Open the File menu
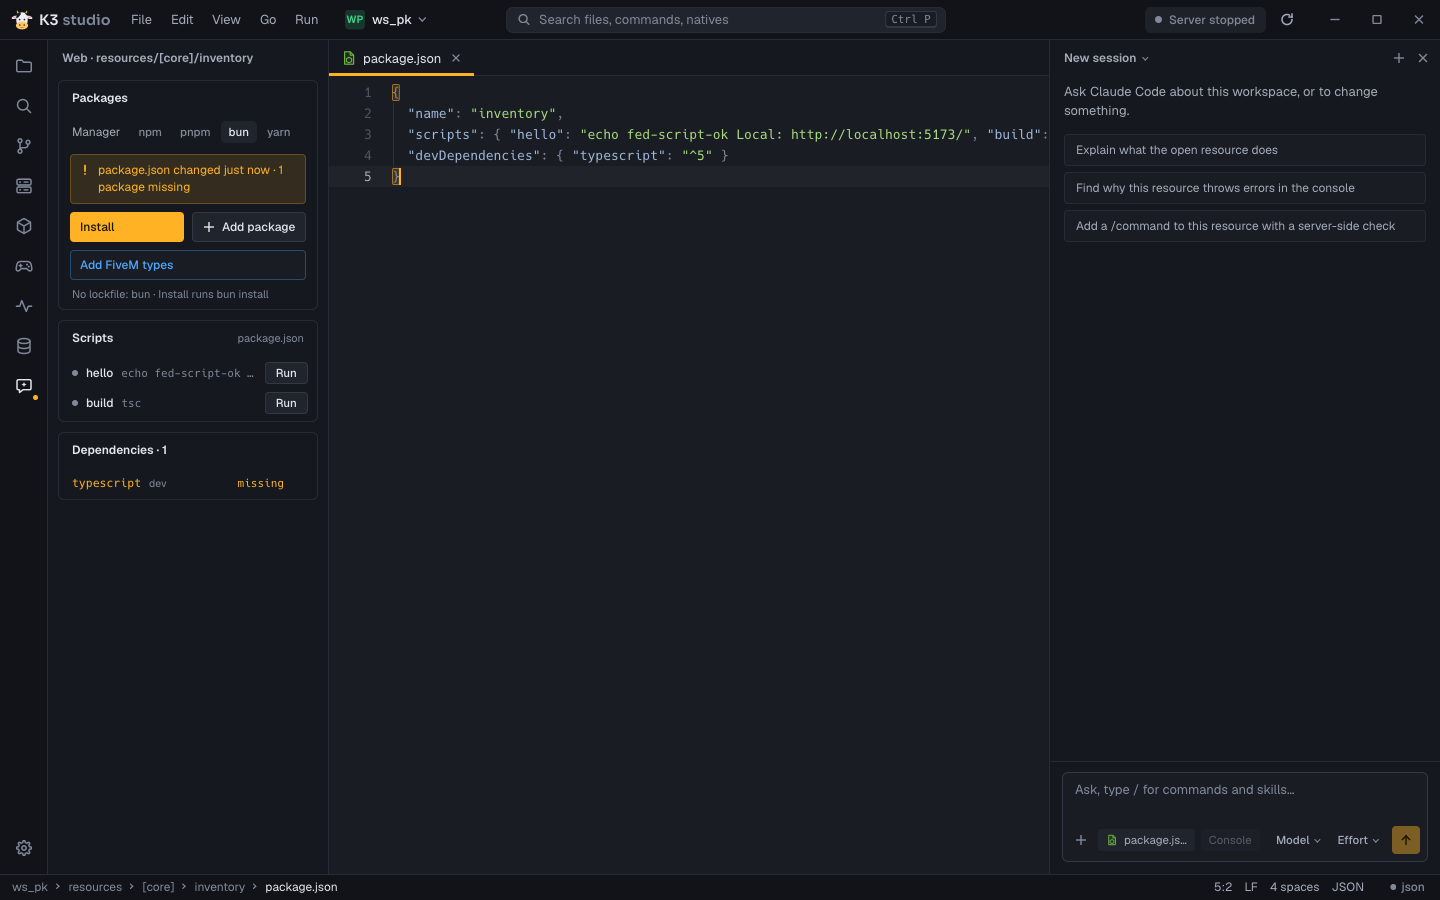The image size is (1440, 900). click(x=142, y=19)
